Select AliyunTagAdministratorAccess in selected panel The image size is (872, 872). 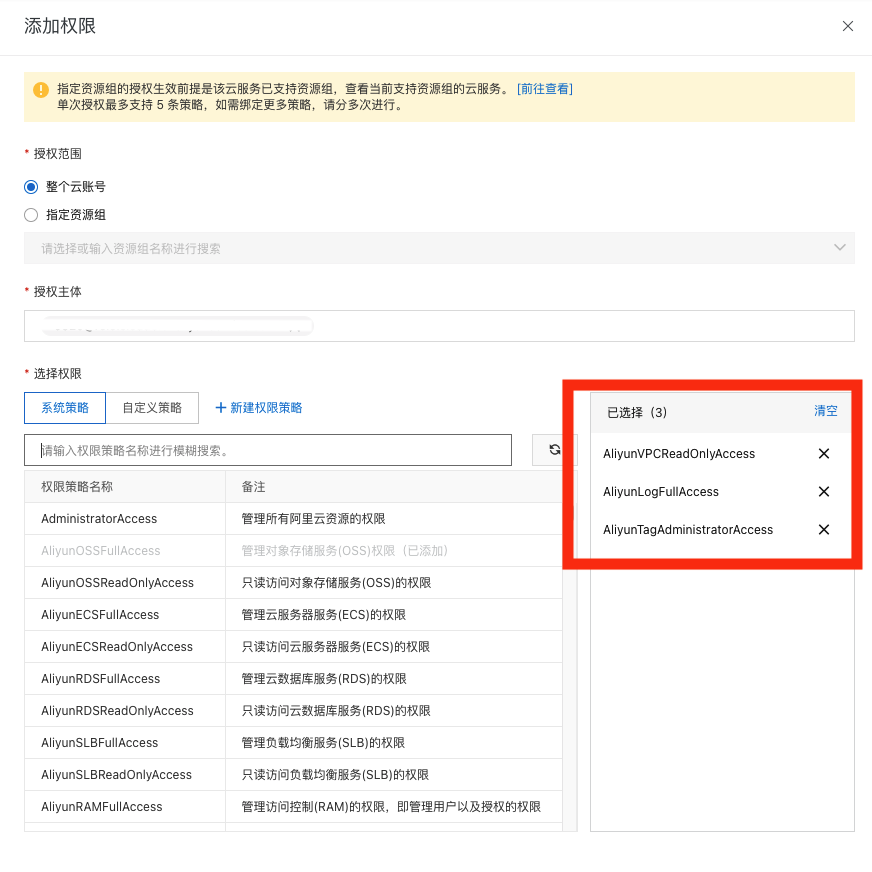pyautogui.click(x=688, y=529)
